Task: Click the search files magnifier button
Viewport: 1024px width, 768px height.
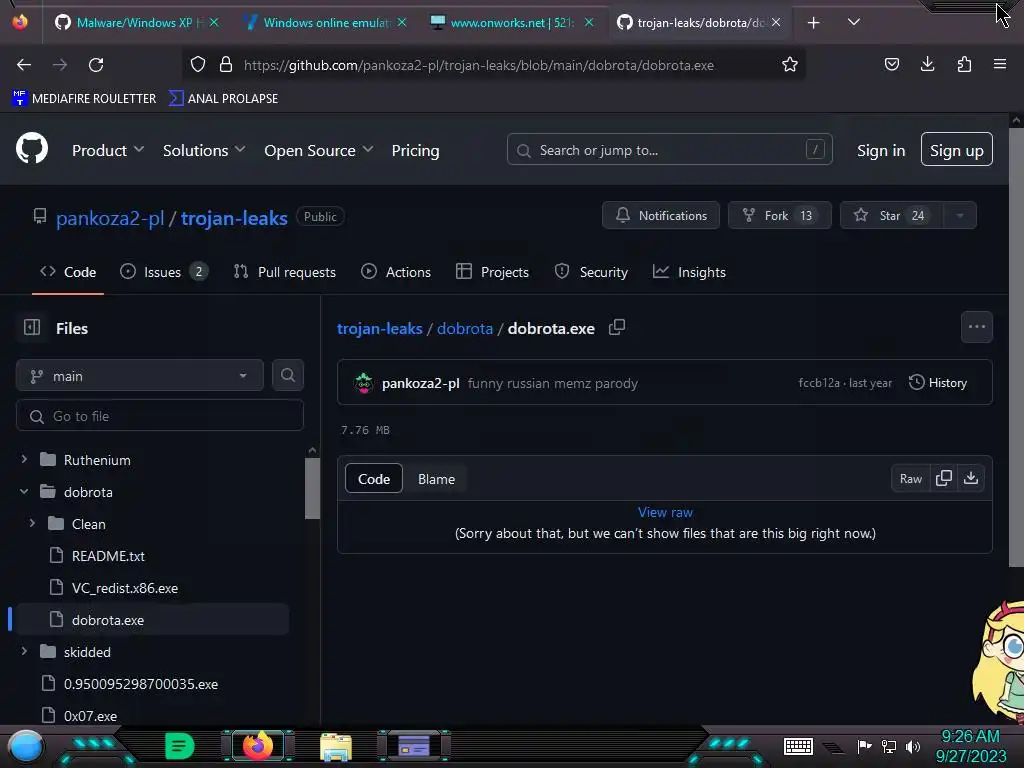Action: tap(287, 376)
